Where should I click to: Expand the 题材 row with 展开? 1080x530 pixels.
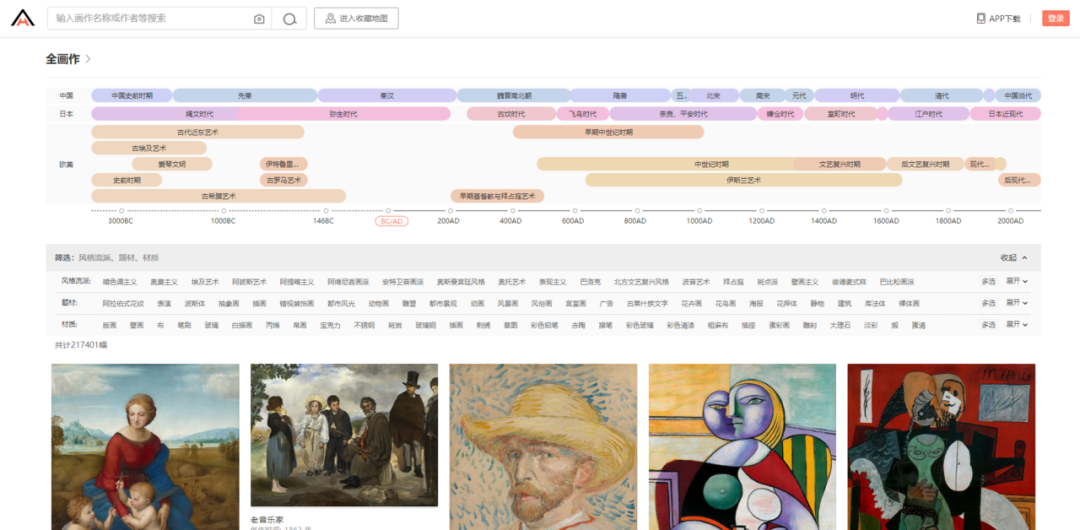click(x=1017, y=303)
